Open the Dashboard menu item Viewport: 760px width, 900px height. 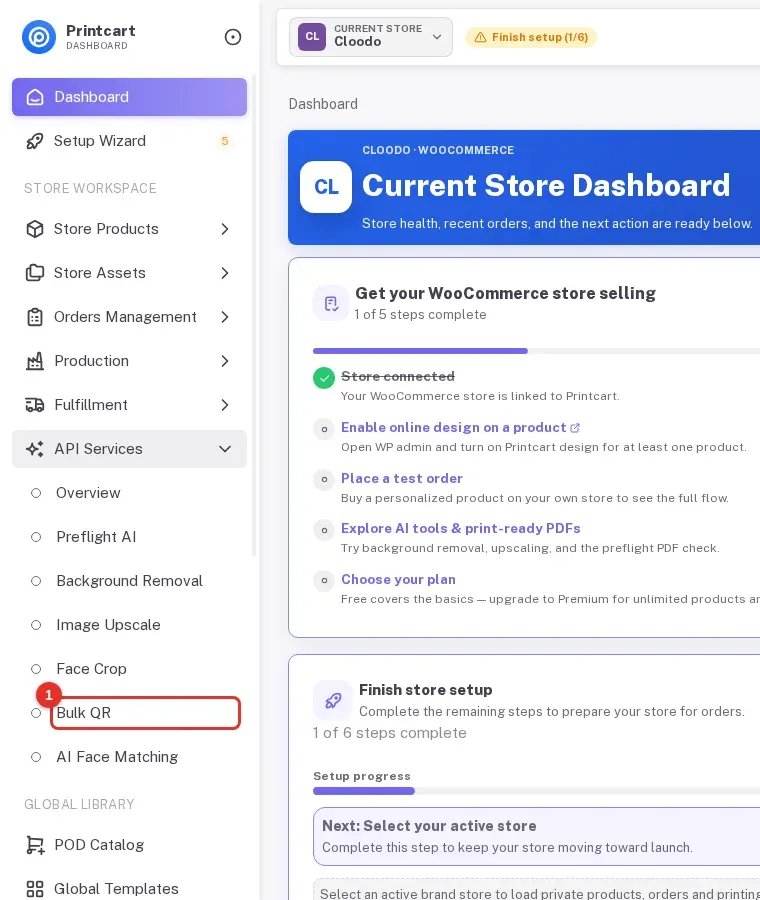(129, 97)
